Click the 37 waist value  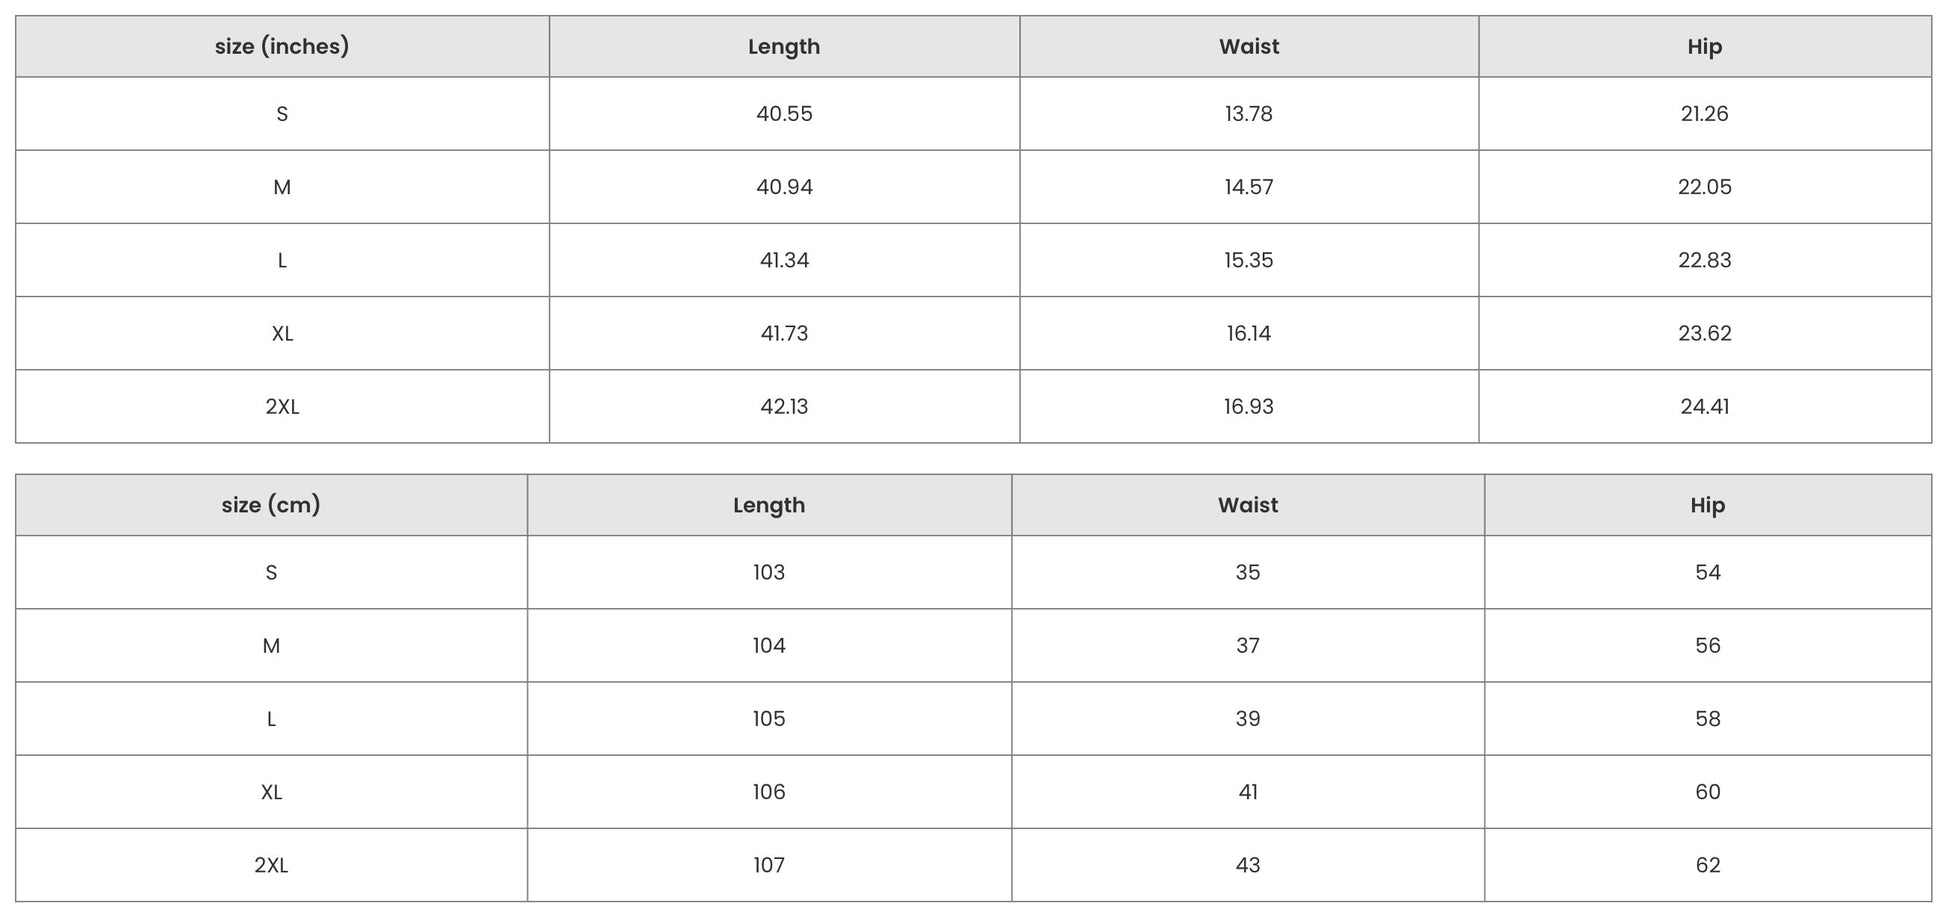tap(1247, 646)
